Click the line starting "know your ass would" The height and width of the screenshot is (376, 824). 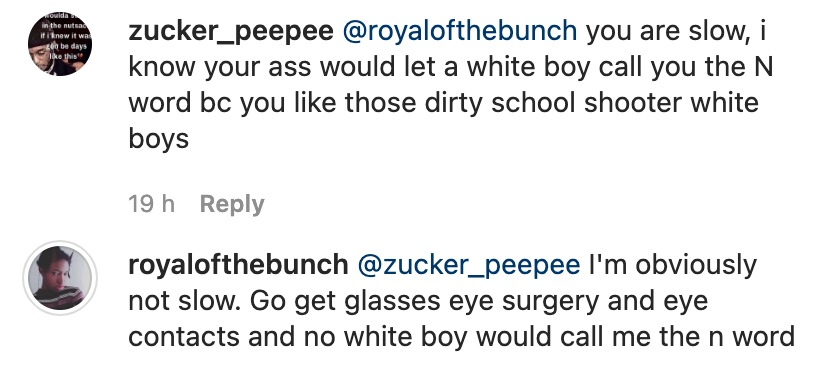(x=450, y=67)
